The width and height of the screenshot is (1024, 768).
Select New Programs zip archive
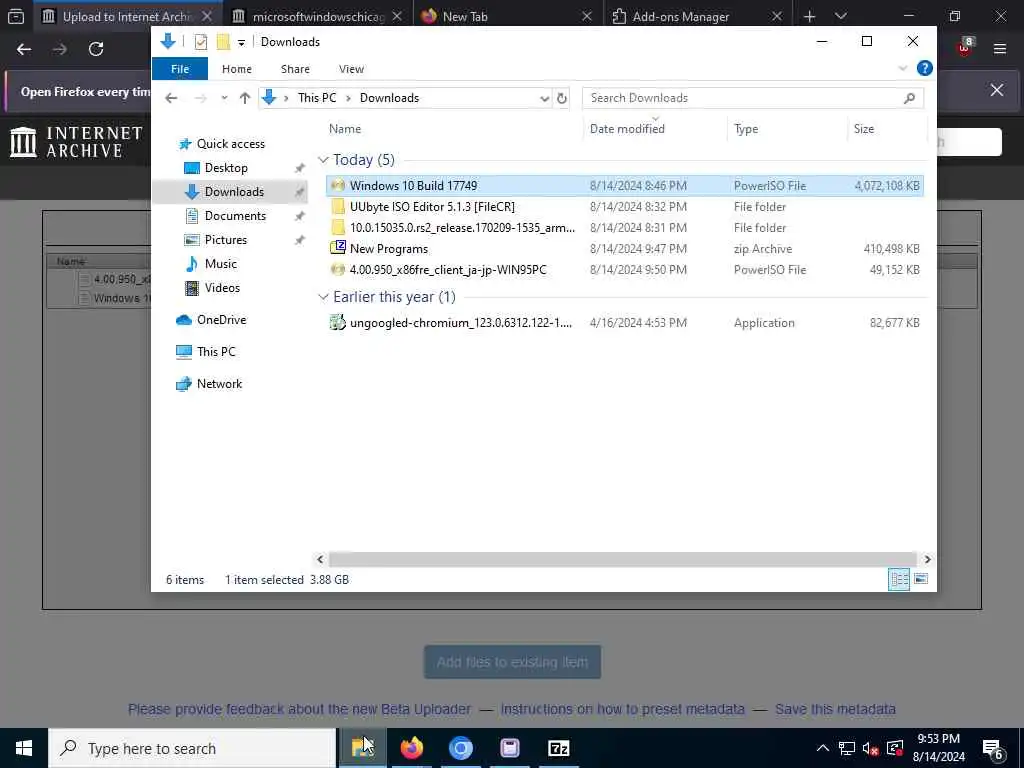click(x=624, y=248)
